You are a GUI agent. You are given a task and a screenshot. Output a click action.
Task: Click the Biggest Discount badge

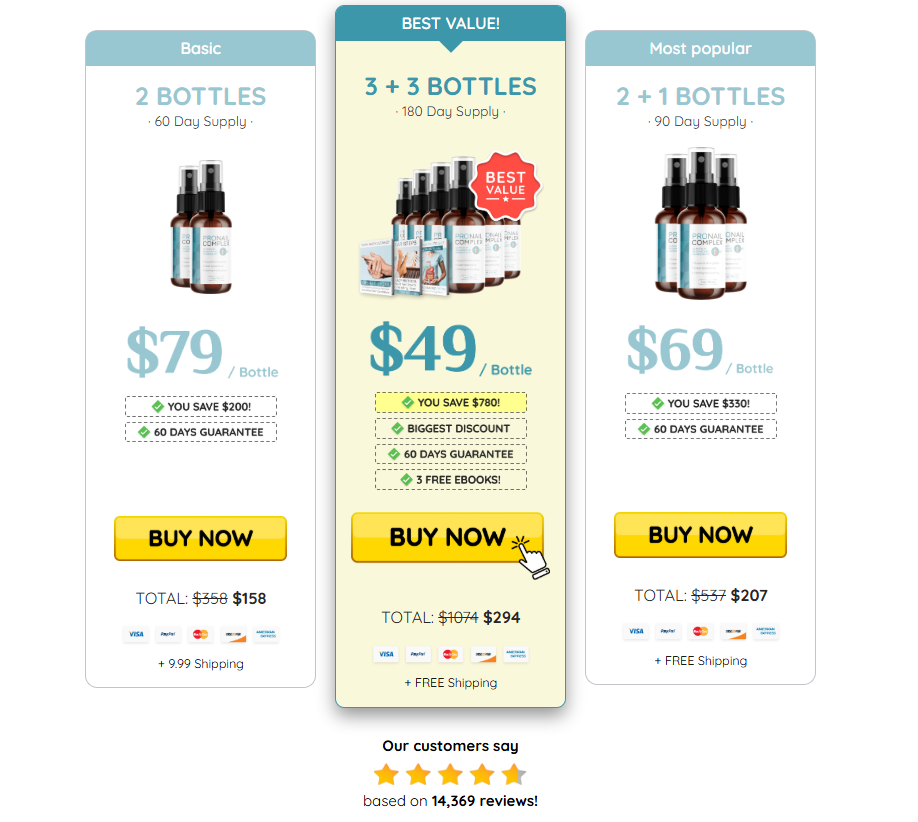click(x=451, y=429)
